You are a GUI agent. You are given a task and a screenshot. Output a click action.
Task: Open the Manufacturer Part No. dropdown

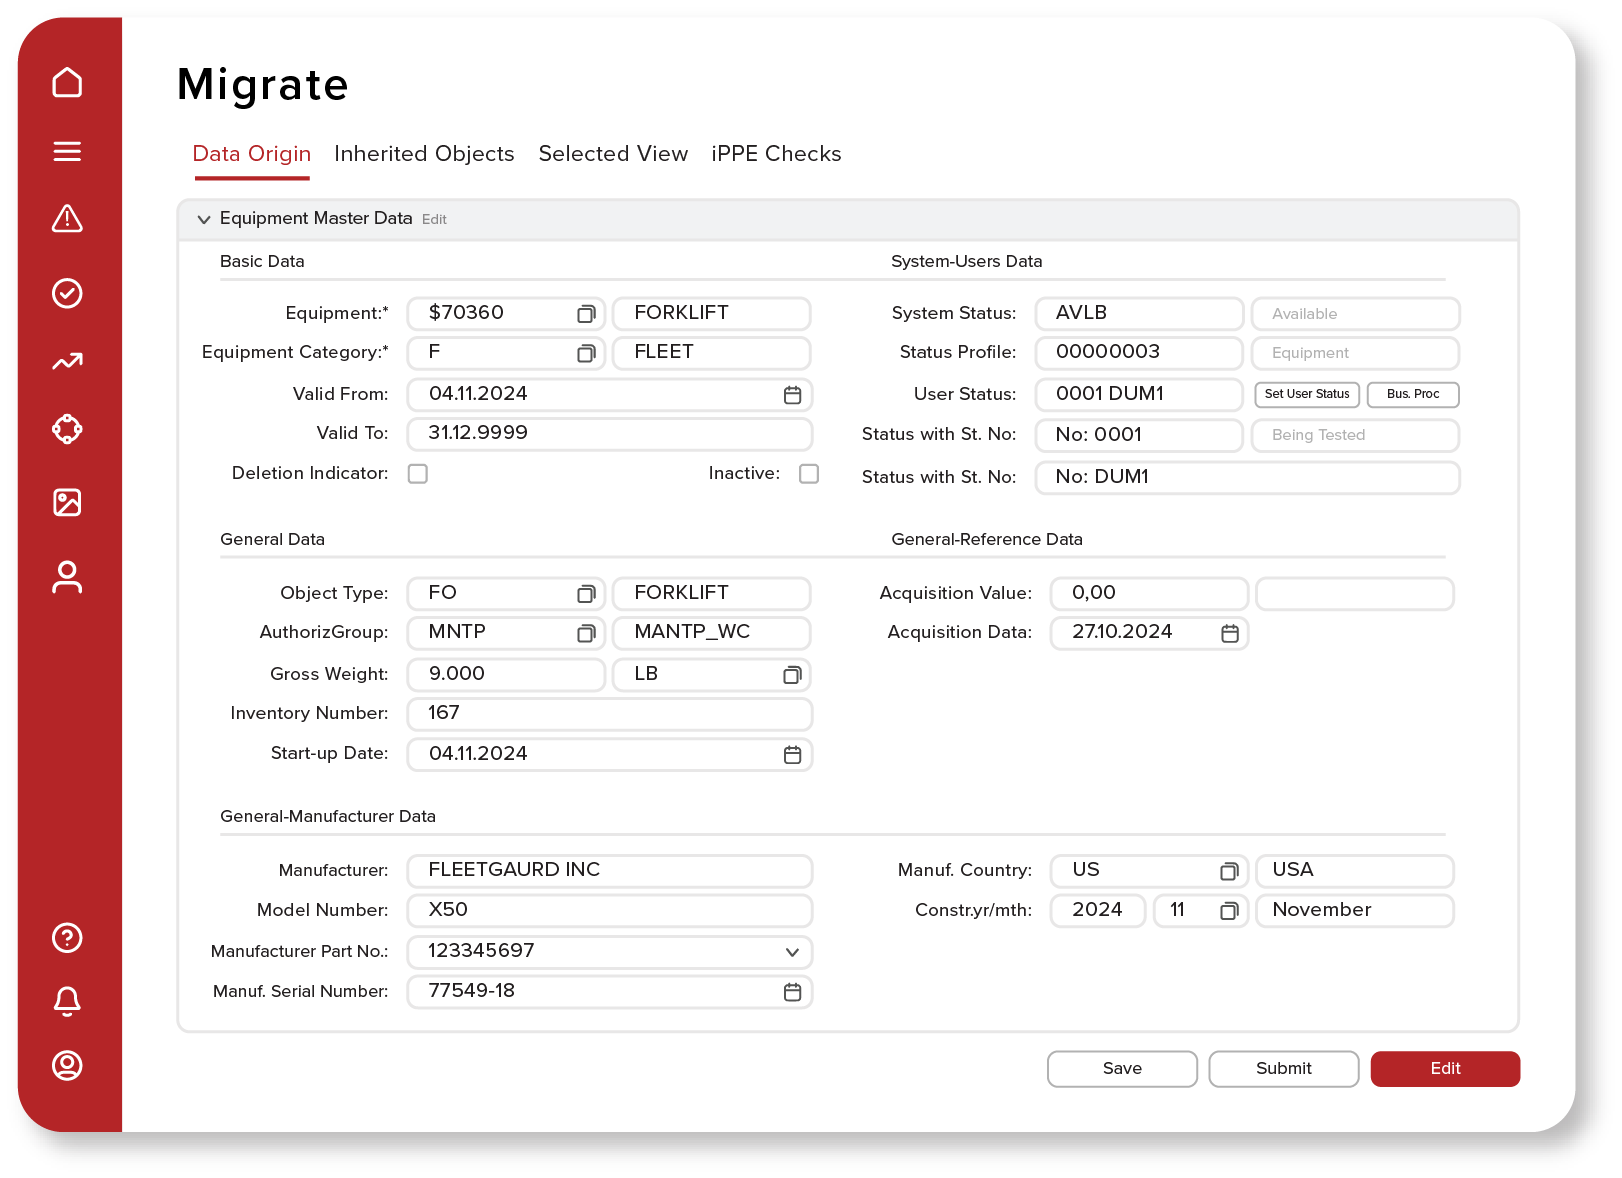(792, 952)
